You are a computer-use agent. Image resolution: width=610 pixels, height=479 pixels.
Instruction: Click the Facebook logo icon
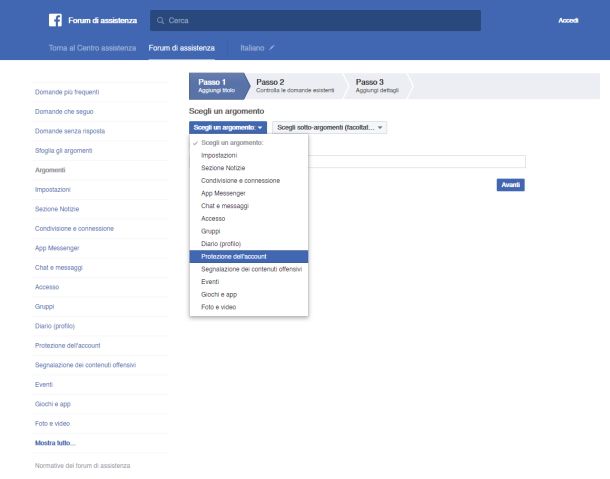[x=54, y=20]
